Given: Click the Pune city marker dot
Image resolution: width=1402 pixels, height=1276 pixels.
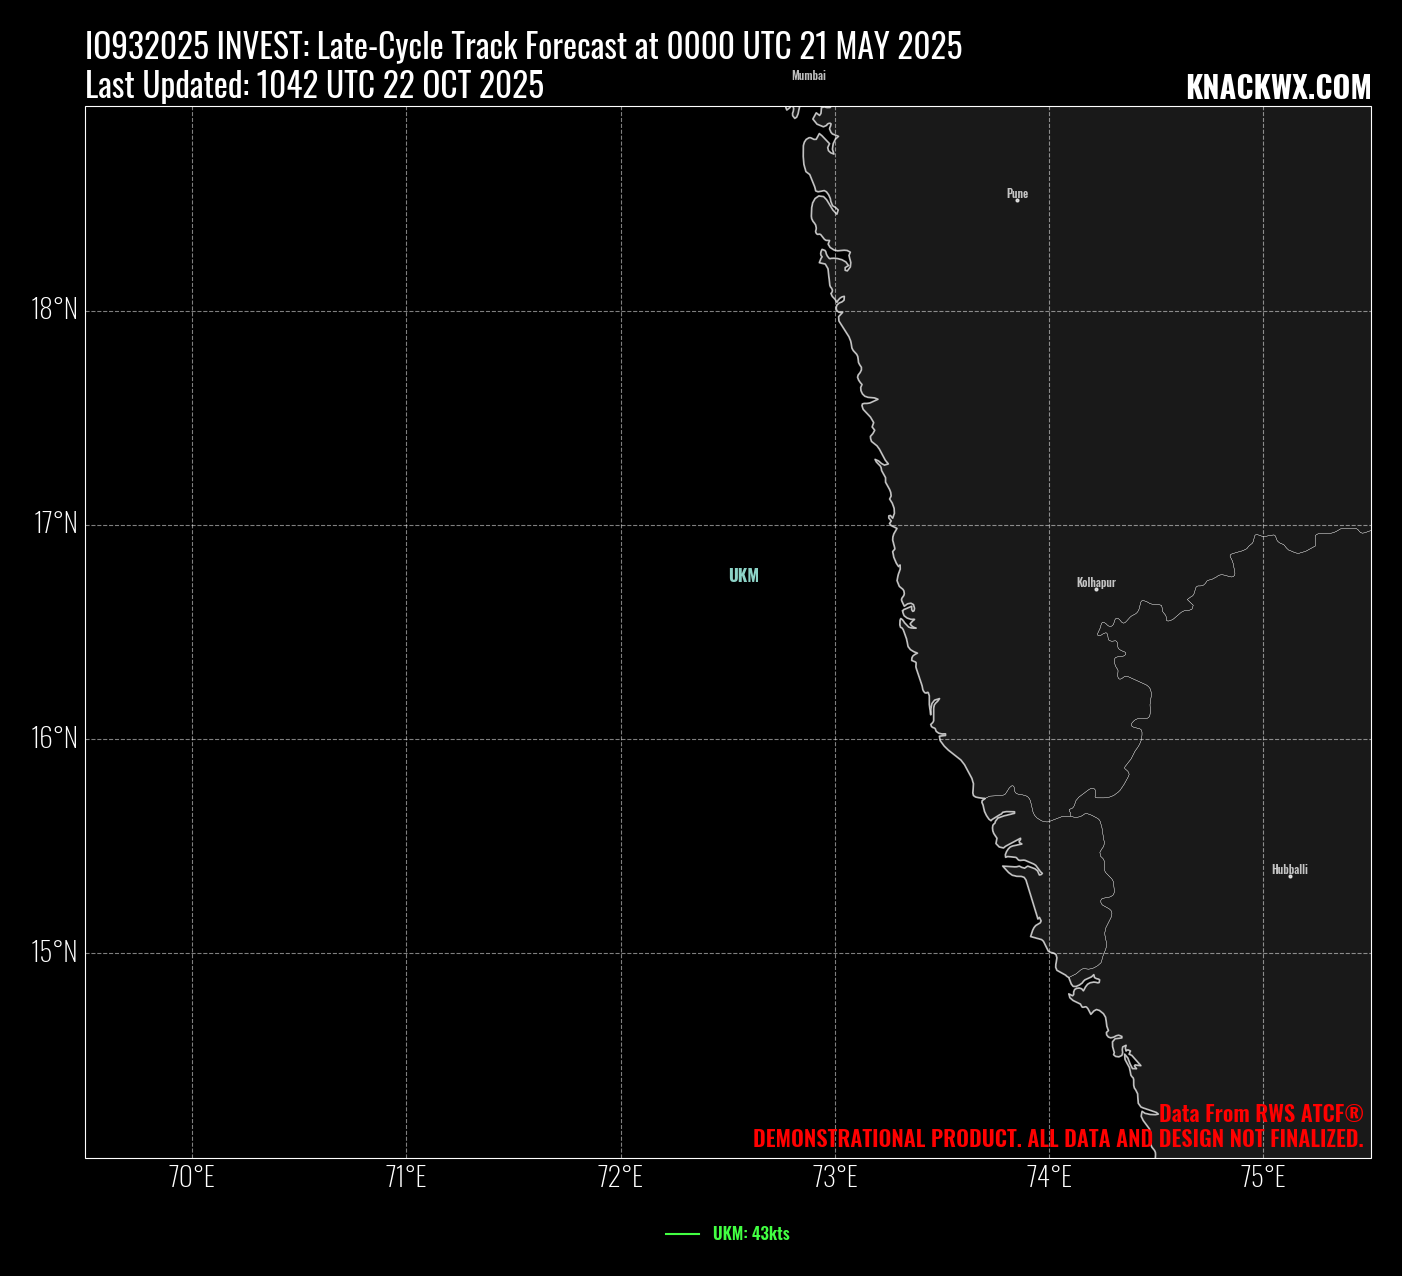Looking at the screenshot, I should 1017,201.
